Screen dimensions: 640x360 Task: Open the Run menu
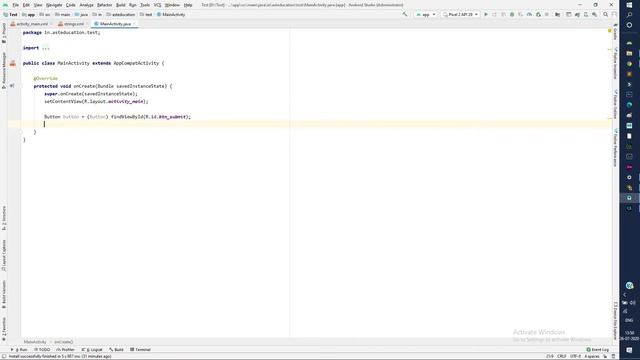[133, 5]
